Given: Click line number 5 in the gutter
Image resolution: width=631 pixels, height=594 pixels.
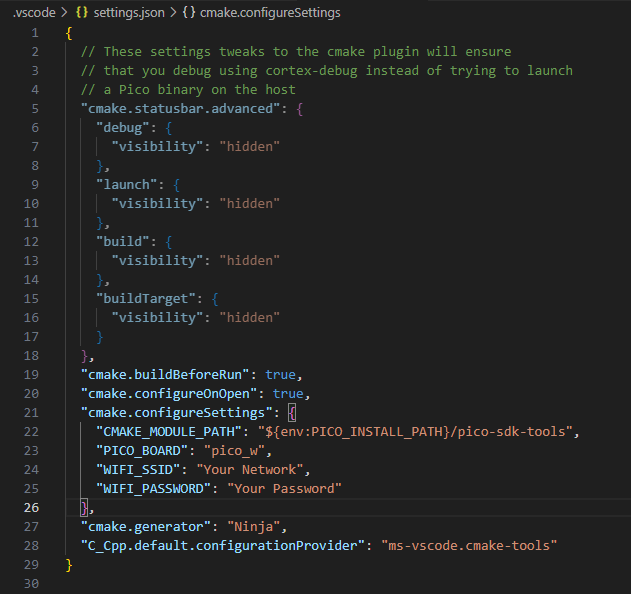Looking at the screenshot, I should pos(35,109).
